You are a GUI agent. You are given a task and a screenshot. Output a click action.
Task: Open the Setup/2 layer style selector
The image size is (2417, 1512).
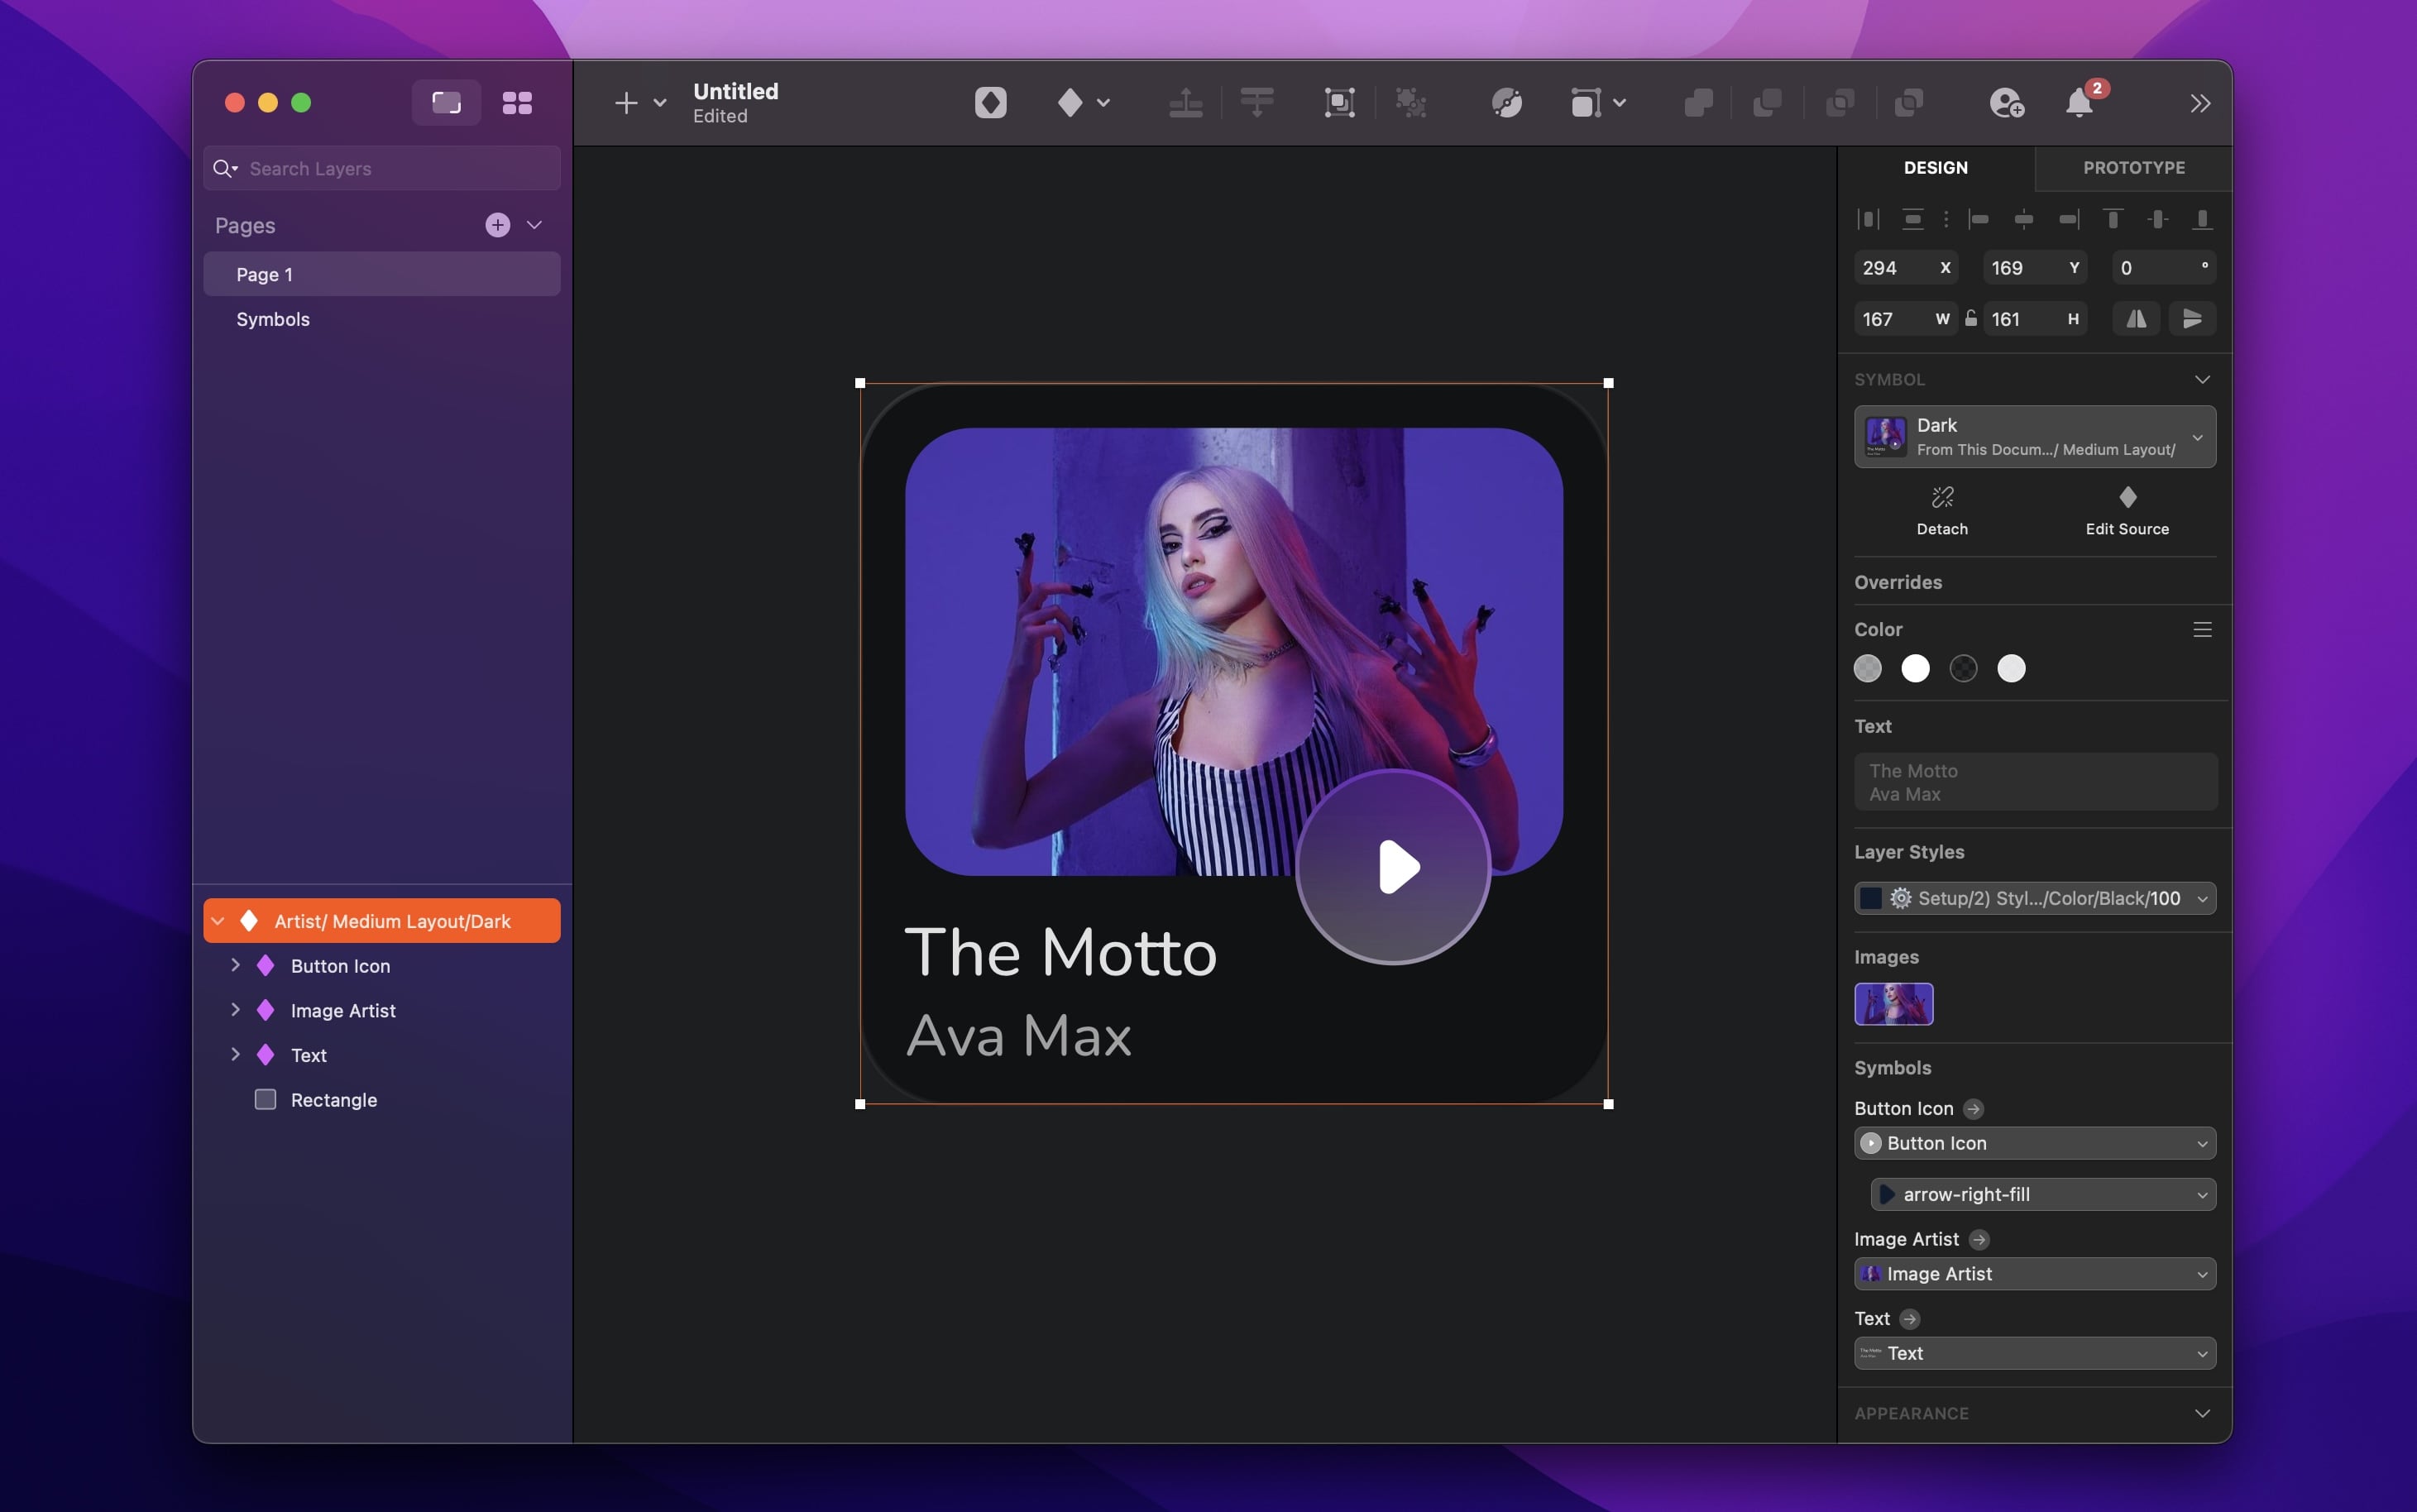pos(2034,898)
